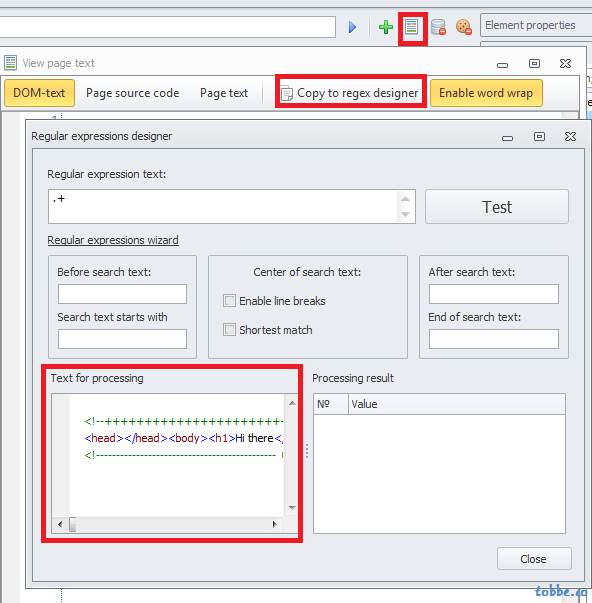Click the horizontal scrollbar thumb in text area
This screenshot has height=603, width=592.
(72, 524)
